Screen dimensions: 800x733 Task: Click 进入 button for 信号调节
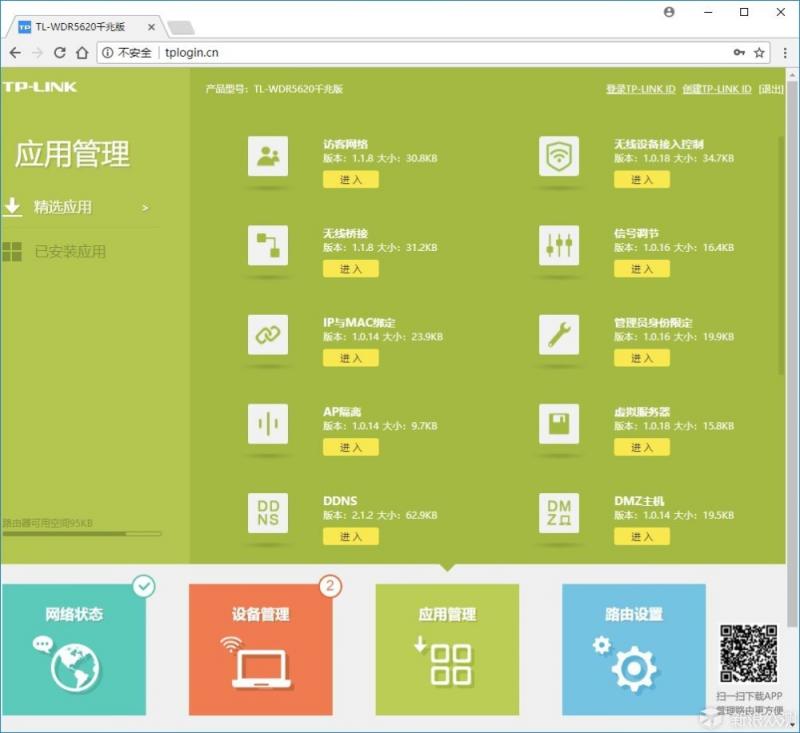click(x=642, y=269)
